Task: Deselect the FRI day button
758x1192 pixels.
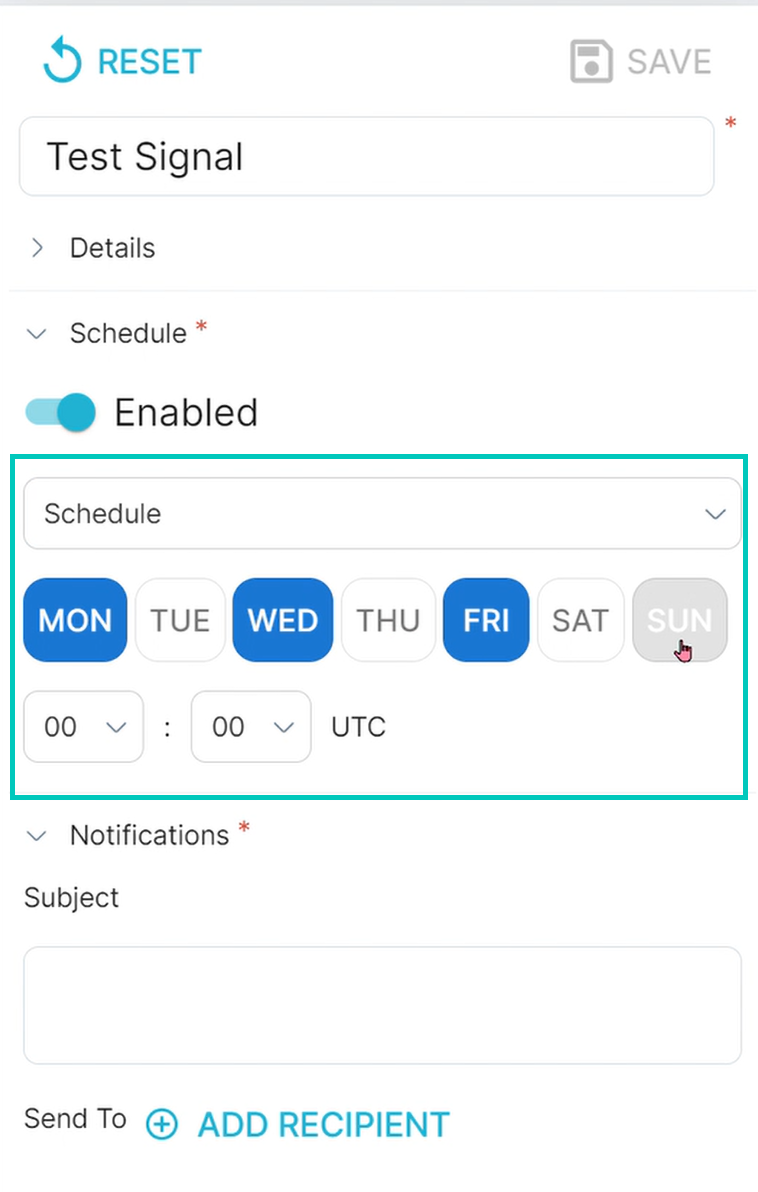Action: [x=486, y=620]
